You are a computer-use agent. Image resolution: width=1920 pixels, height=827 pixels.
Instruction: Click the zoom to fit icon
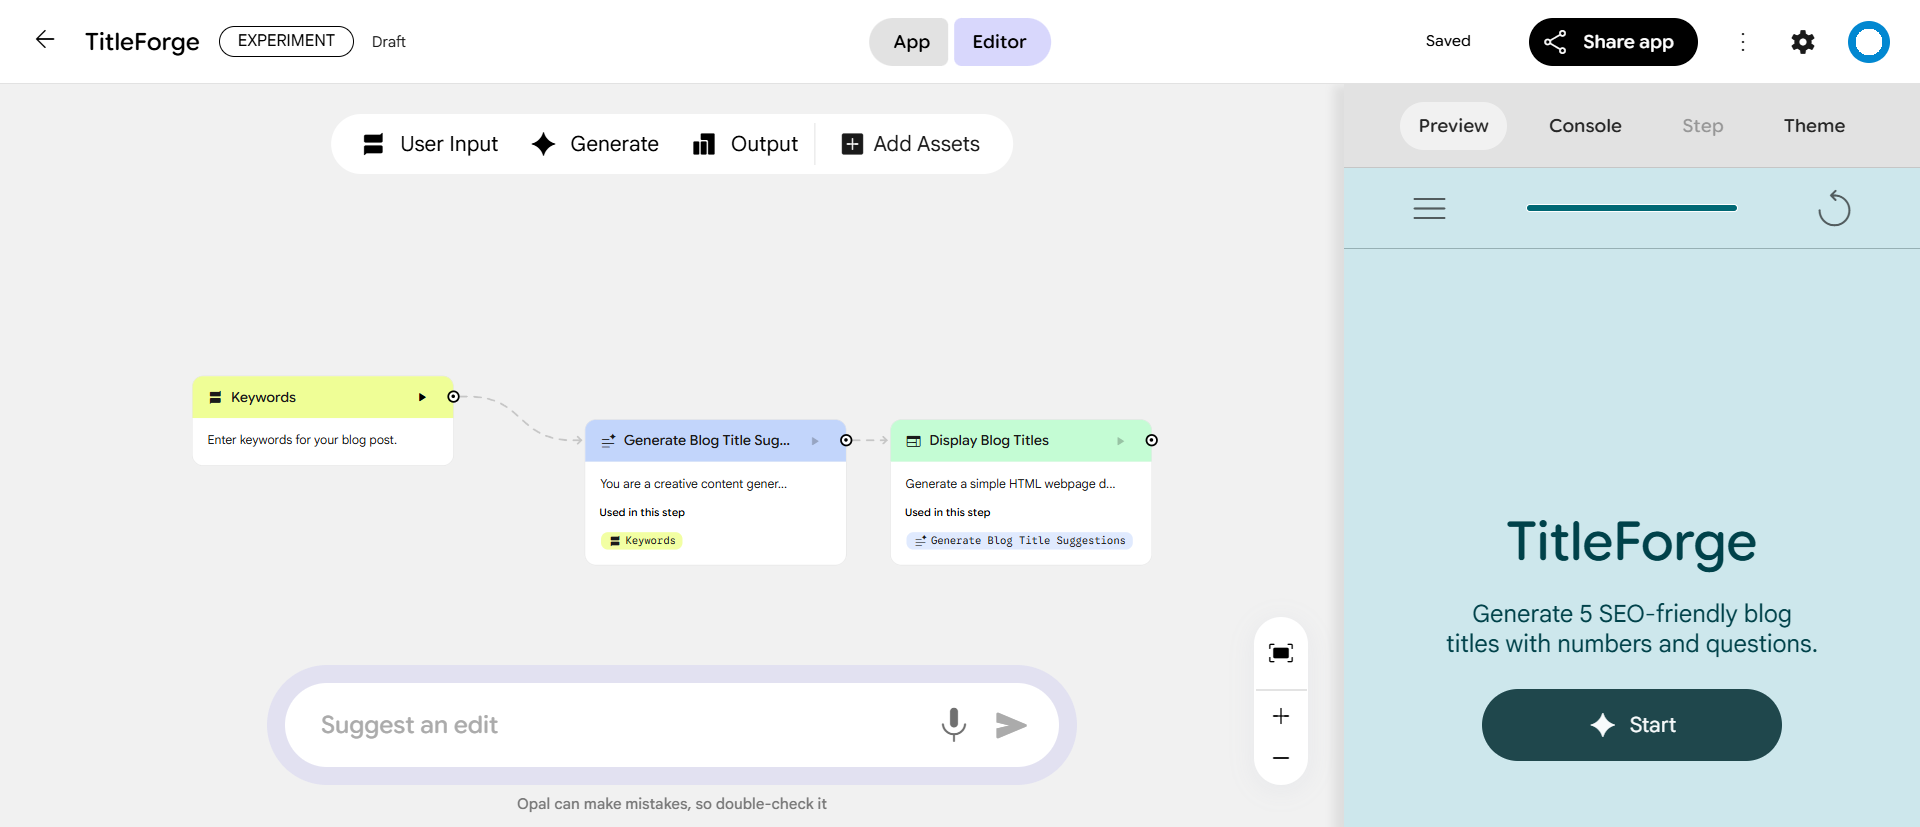1280,653
